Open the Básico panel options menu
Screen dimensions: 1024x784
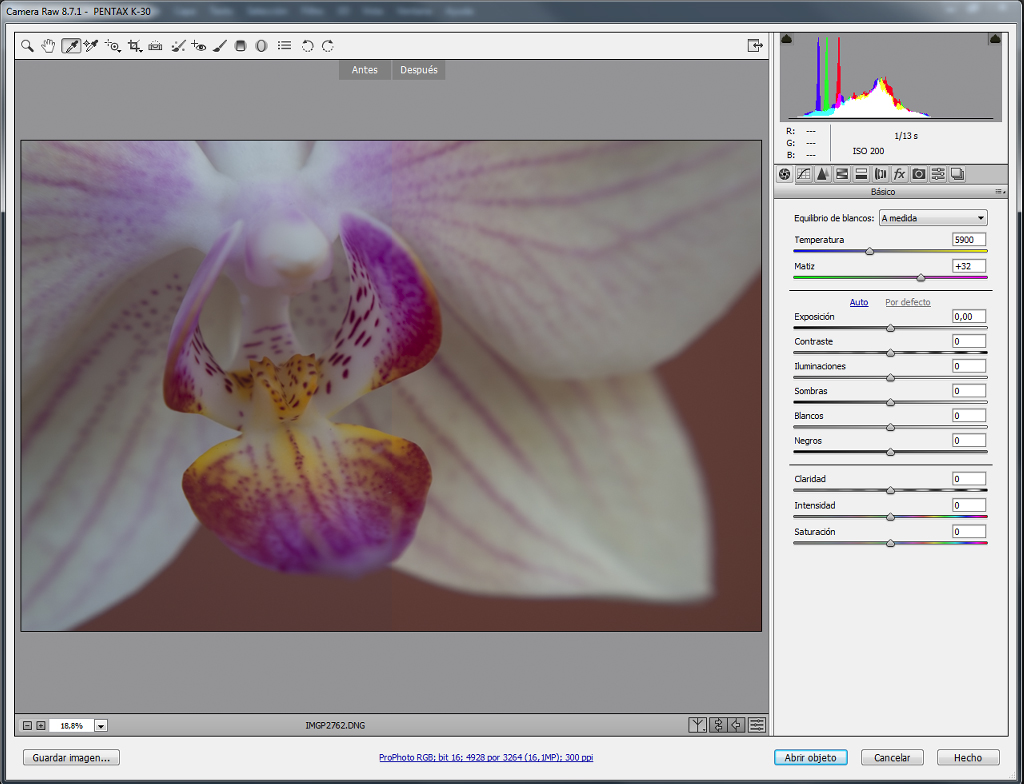click(x=999, y=191)
